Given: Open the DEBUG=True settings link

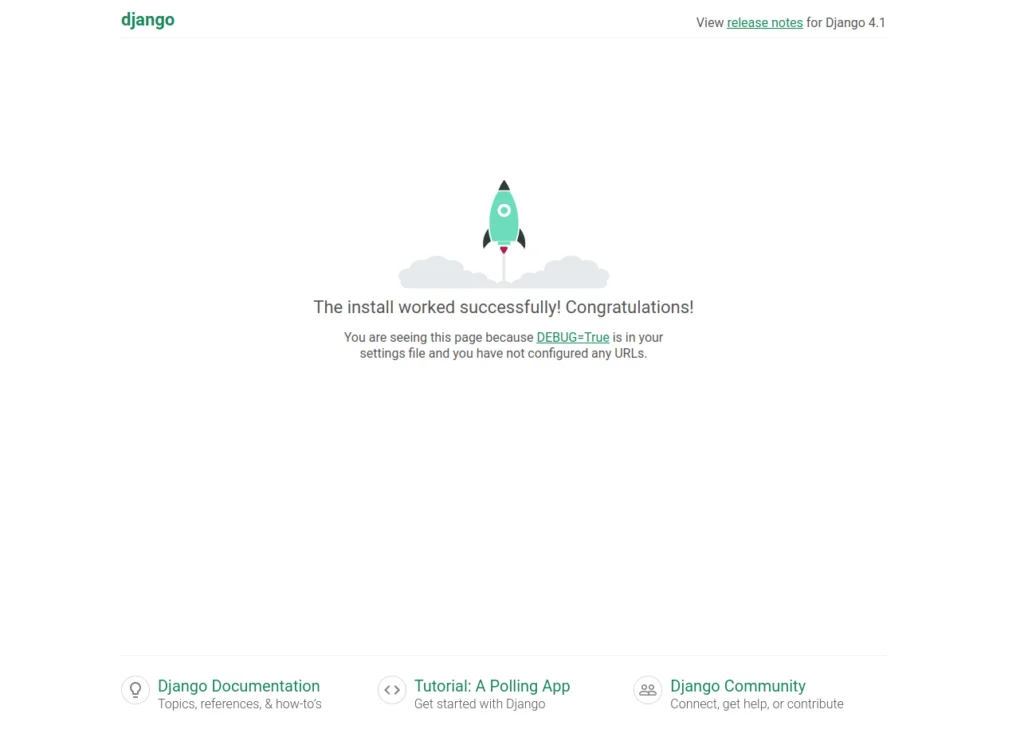Looking at the screenshot, I should point(572,338).
